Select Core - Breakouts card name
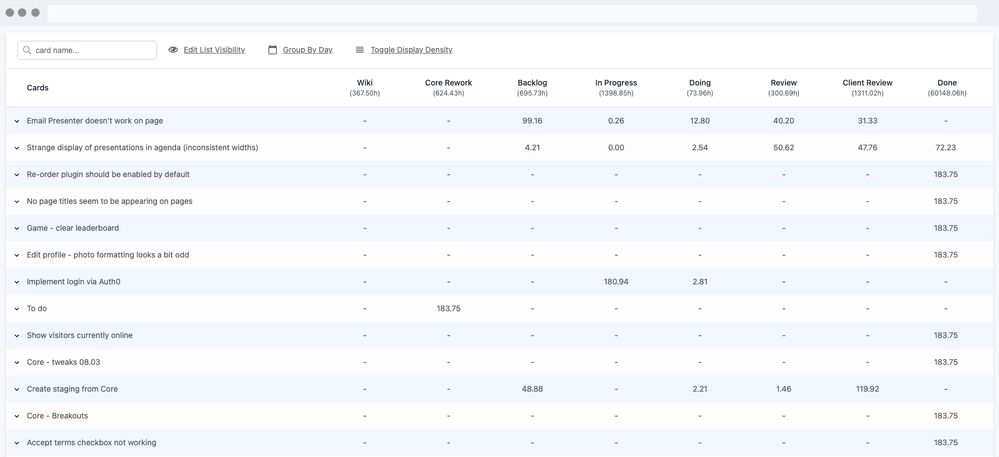The width and height of the screenshot is (999, 457). coord(57,416)
